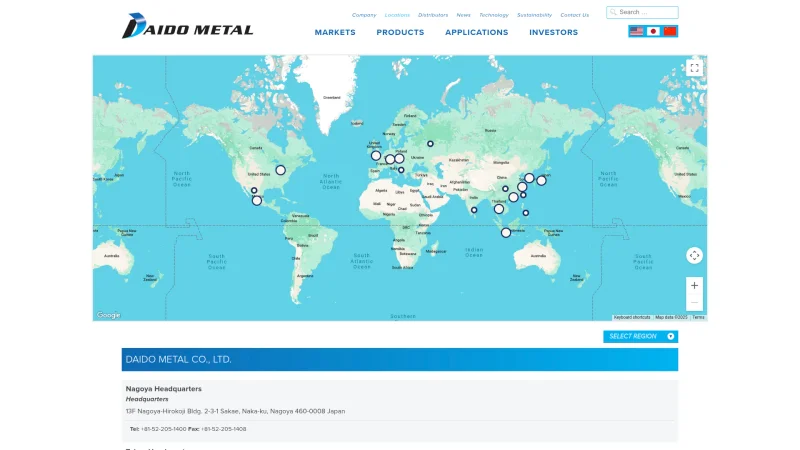Click the Nagoya Headquarters heading
800x450 pixels.
164,389
